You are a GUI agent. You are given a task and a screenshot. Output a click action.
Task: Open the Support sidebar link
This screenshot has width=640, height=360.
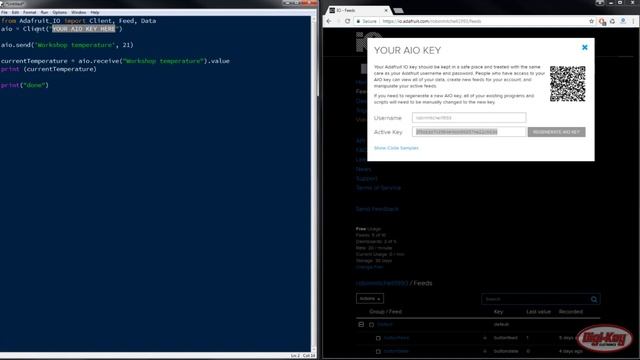pyautogui.click(x=367, y=178)
